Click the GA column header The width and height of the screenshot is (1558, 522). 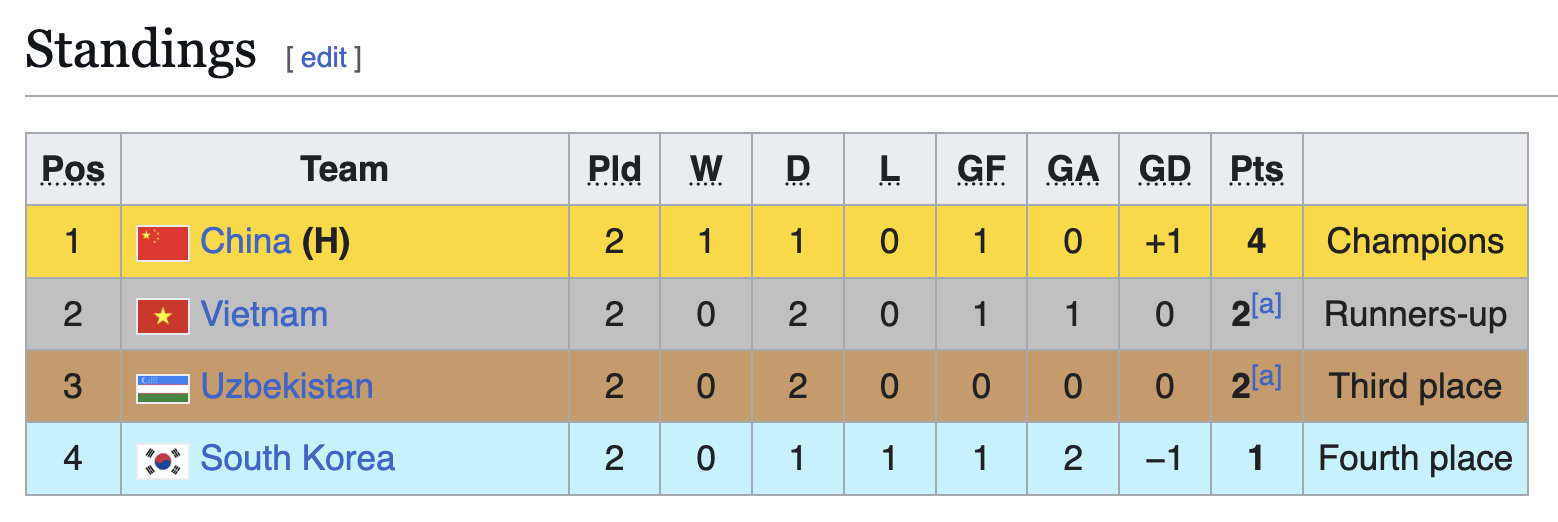[1073, 170]
